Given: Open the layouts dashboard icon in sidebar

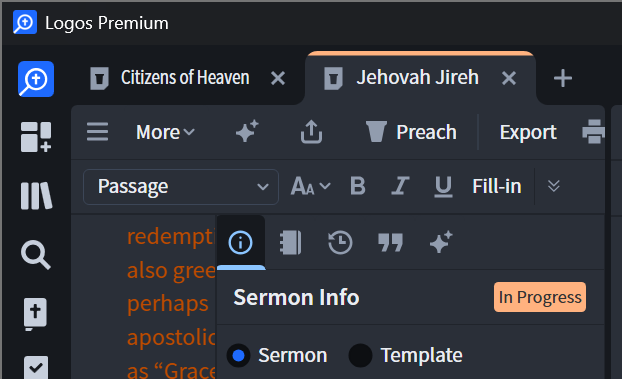Looking at the screenshot, I should (36, 137).
